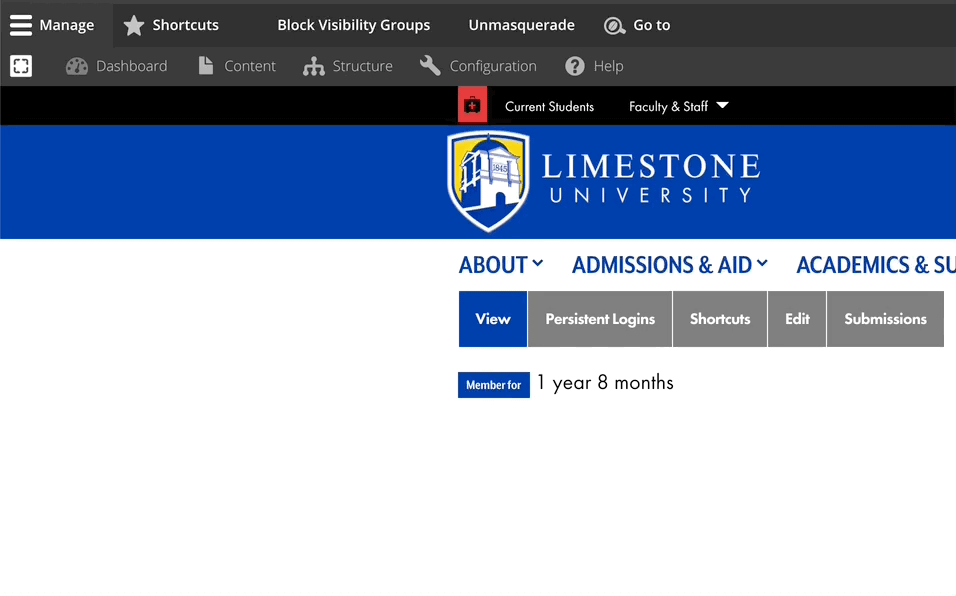Viewport: 956px width, 596px height.
Task: Open Block Visibility Groups
Action: pyautogui.click(x=354, y=25)
